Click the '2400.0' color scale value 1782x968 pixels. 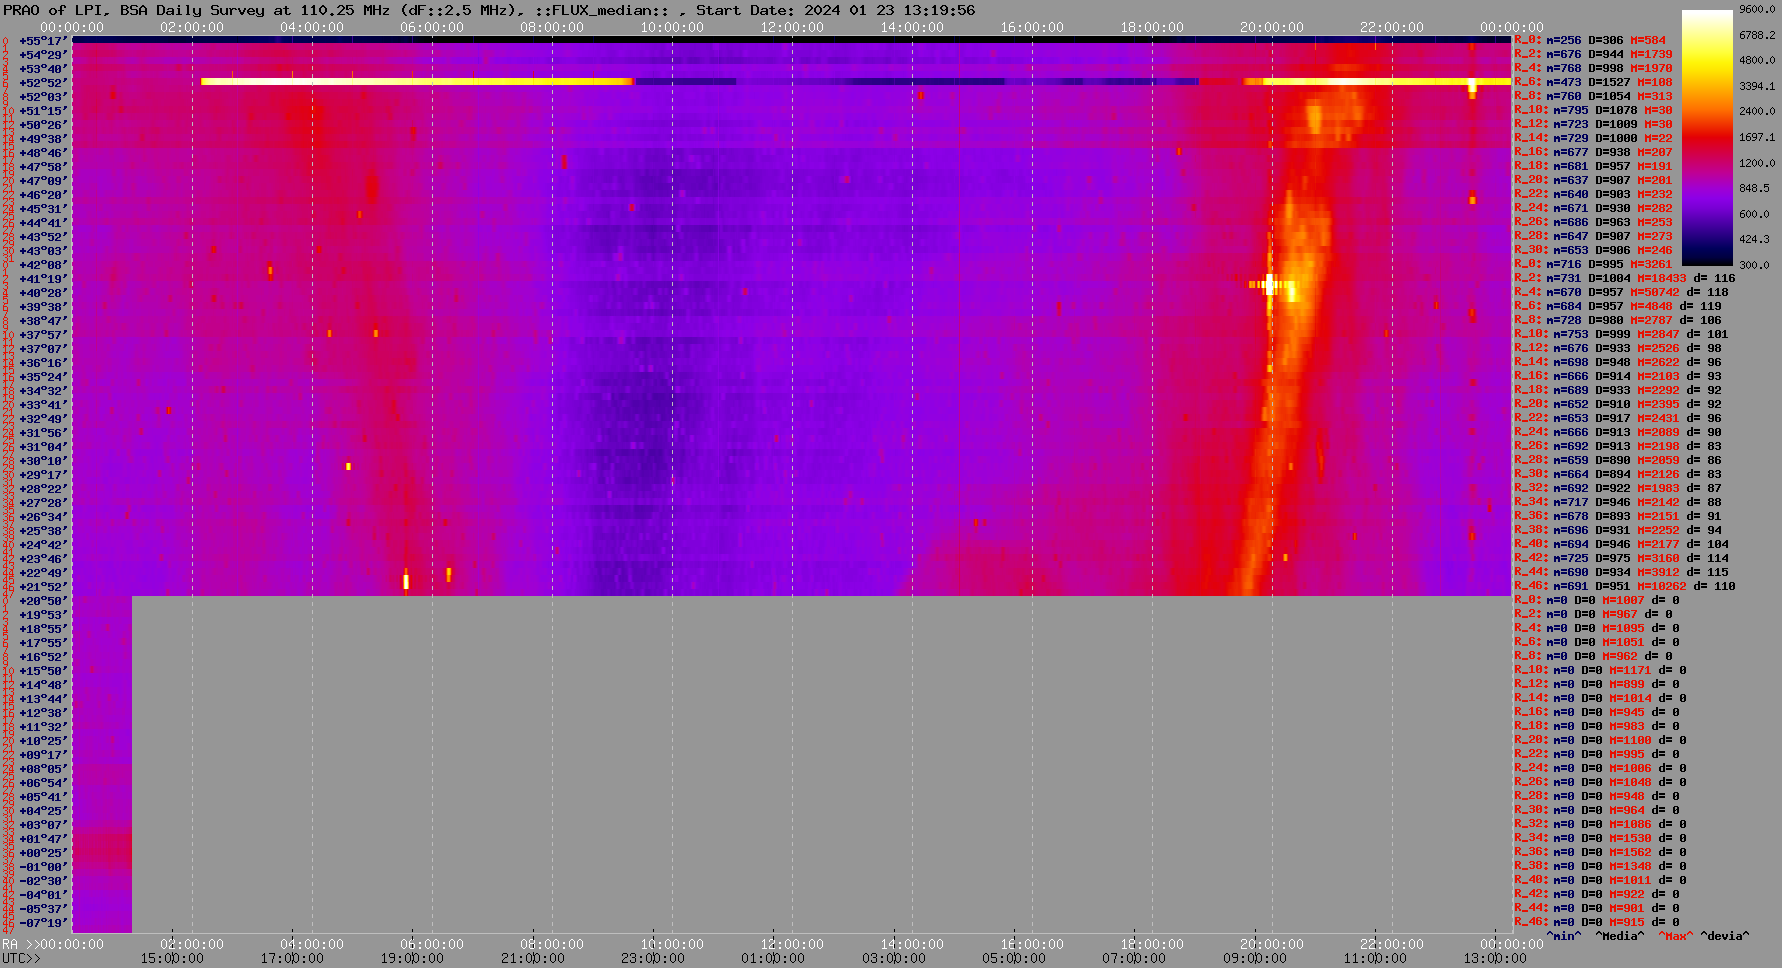click(1757, 111)
